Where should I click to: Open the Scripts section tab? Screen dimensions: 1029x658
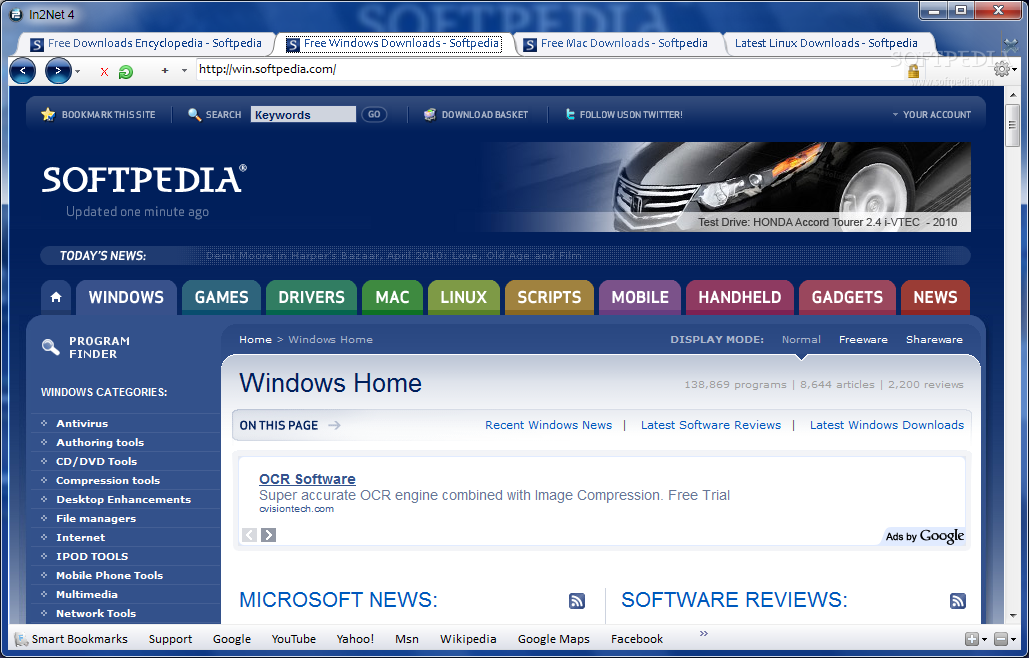tap(549, 297)
